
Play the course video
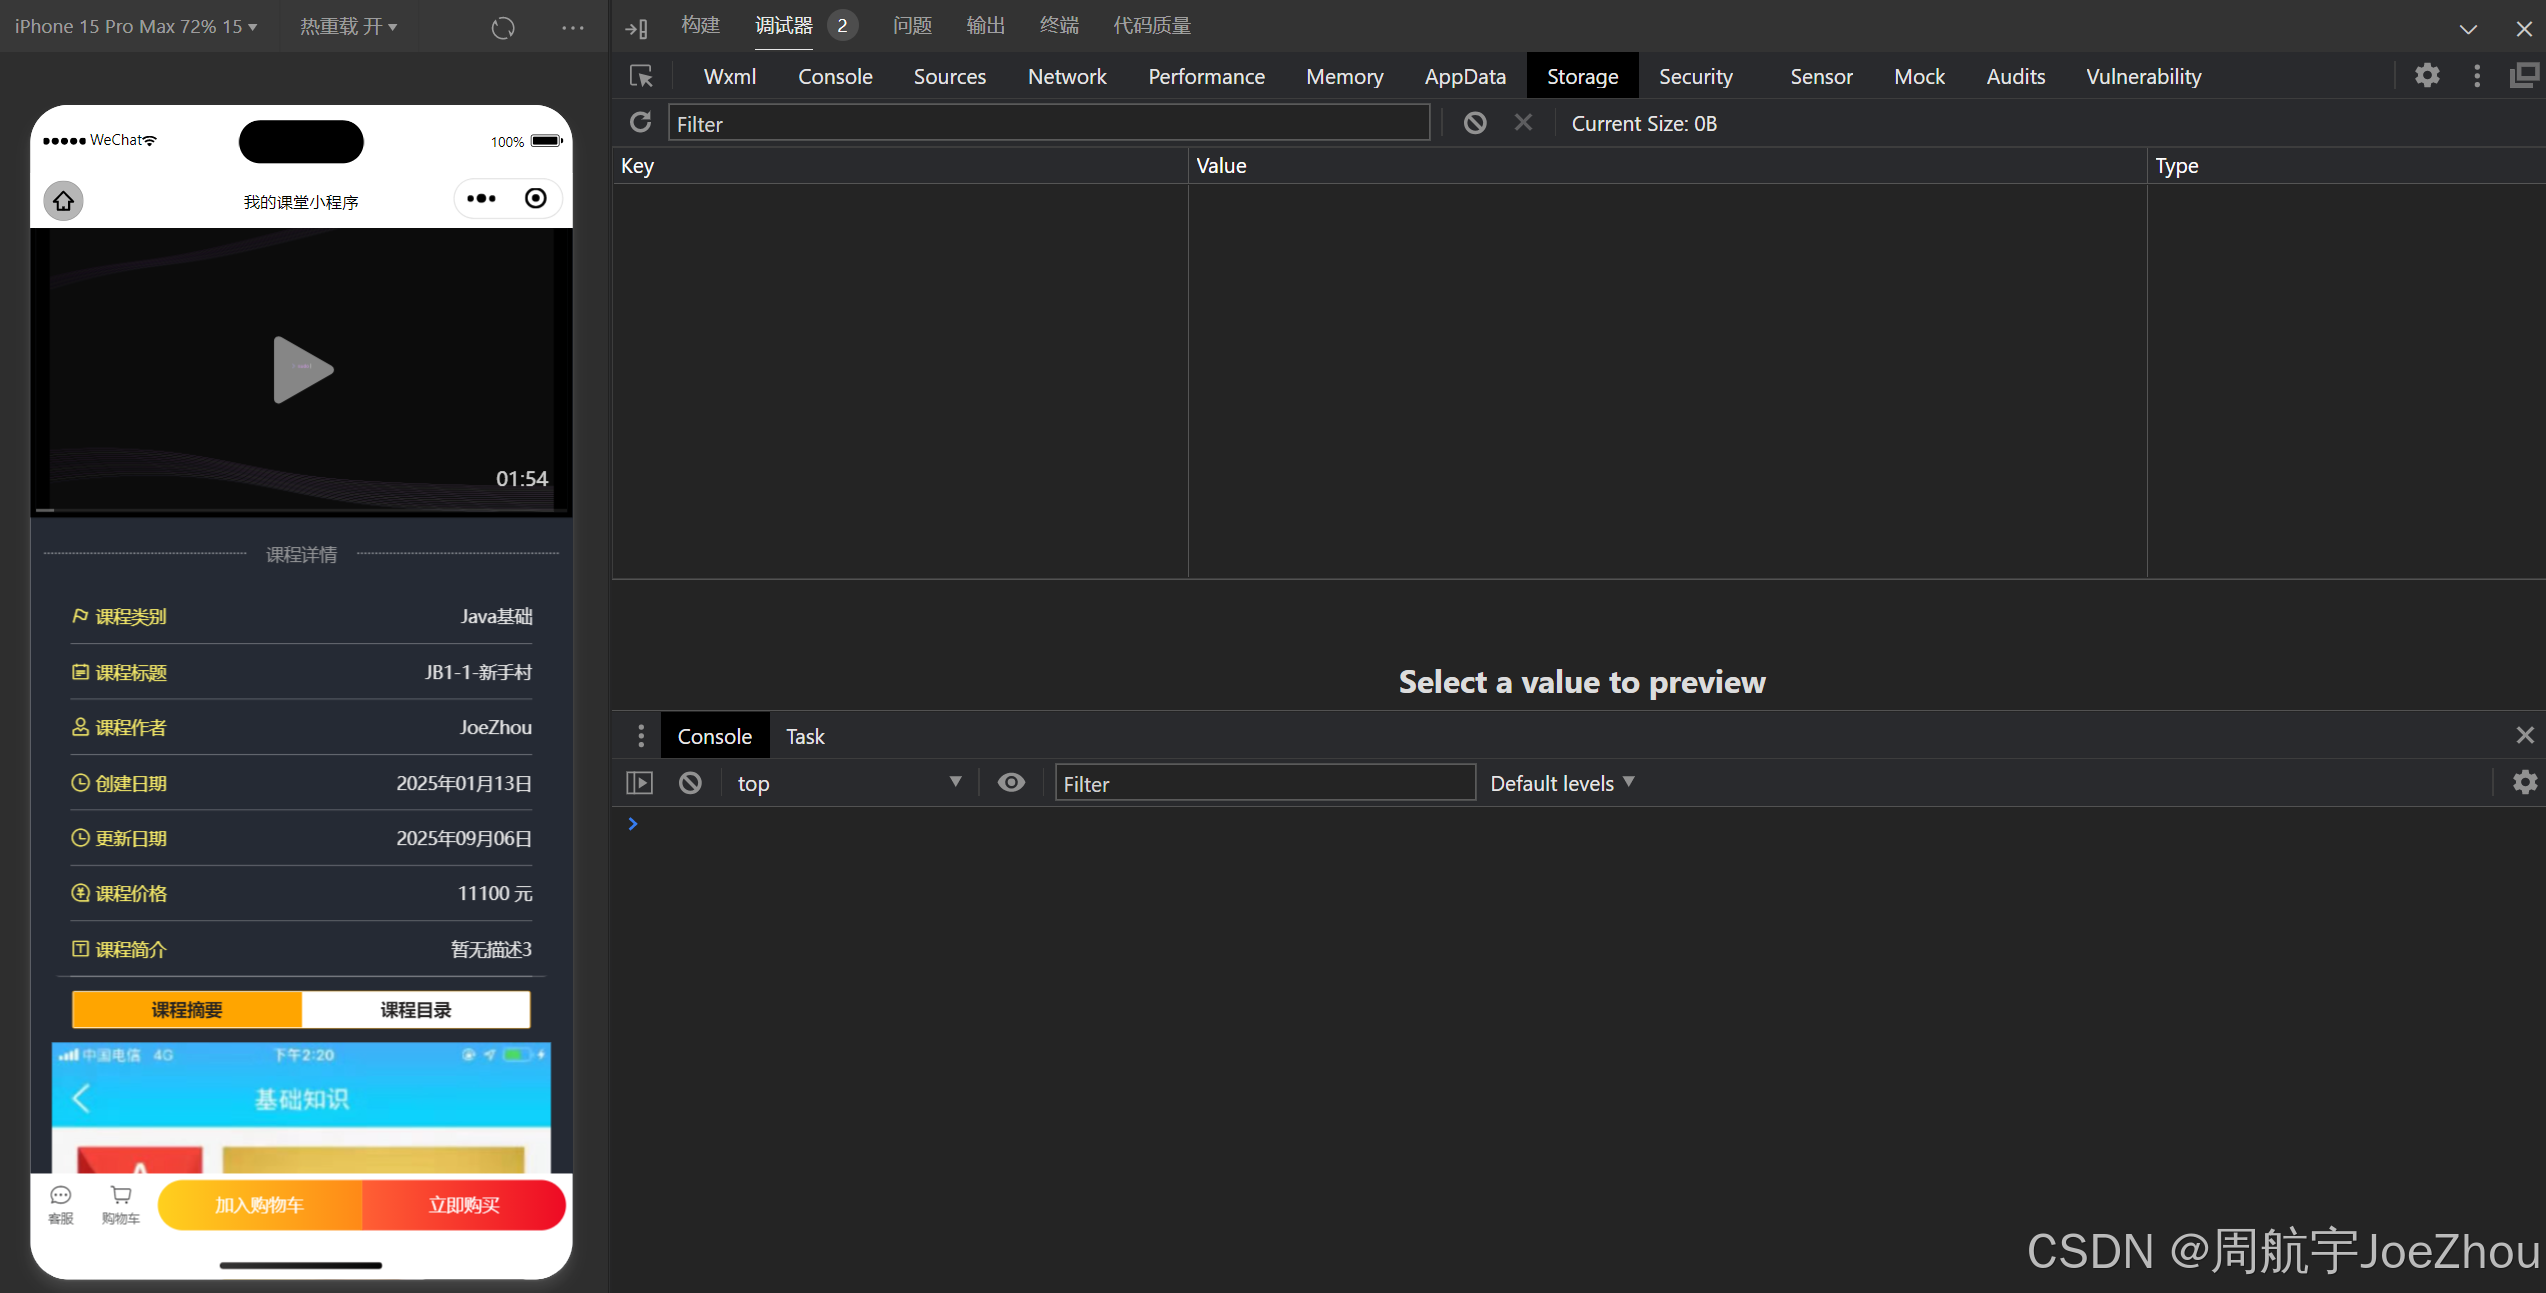[x=301, y=370]
